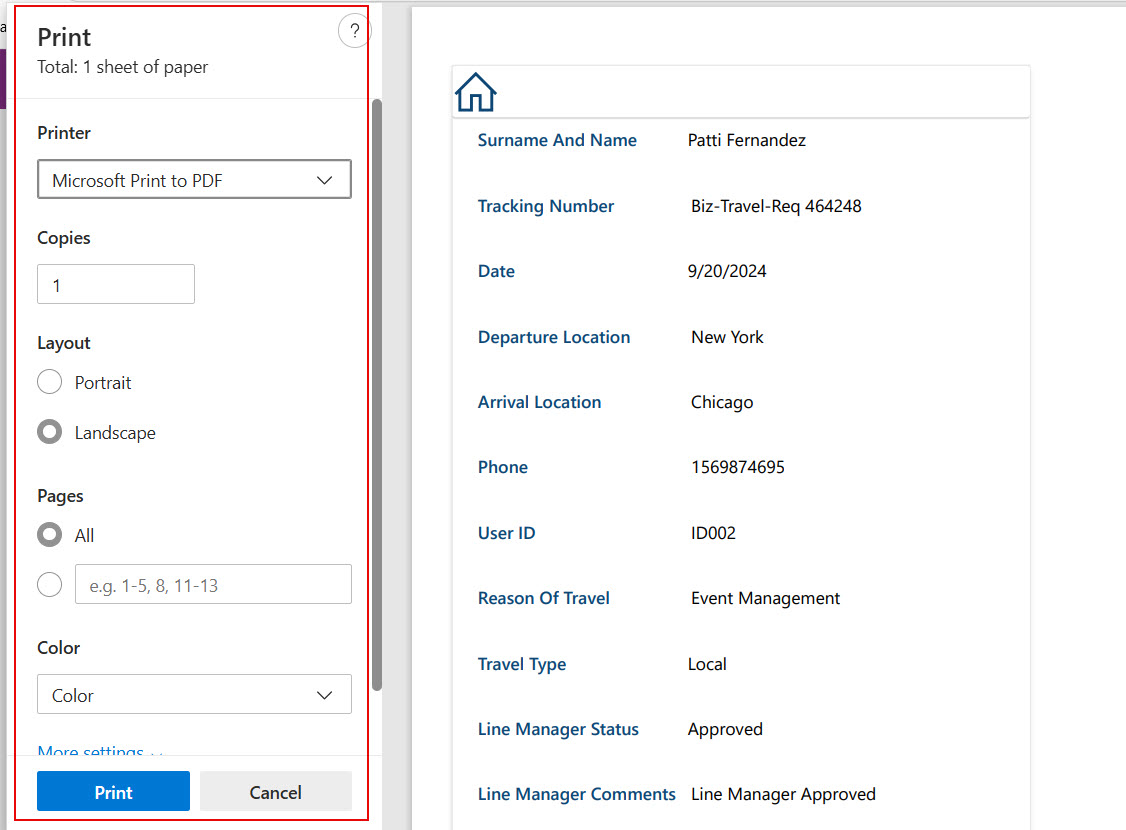The height and width of the screenshot is (830, 1126).
Task: Select the Portrait layout radio button
Action: [x=50, y=382]
